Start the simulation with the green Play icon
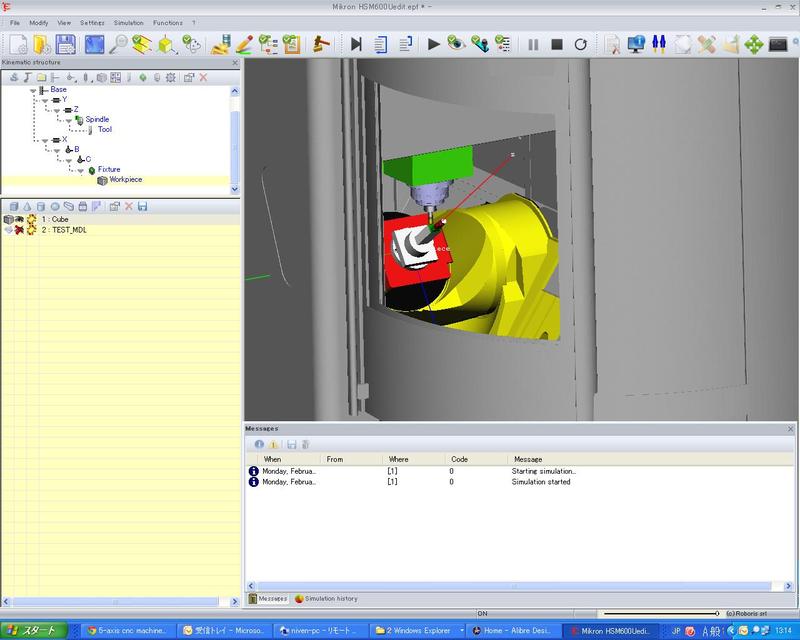Screen dimensions: 800x640 pyautogui.click(x=433, y=44)
